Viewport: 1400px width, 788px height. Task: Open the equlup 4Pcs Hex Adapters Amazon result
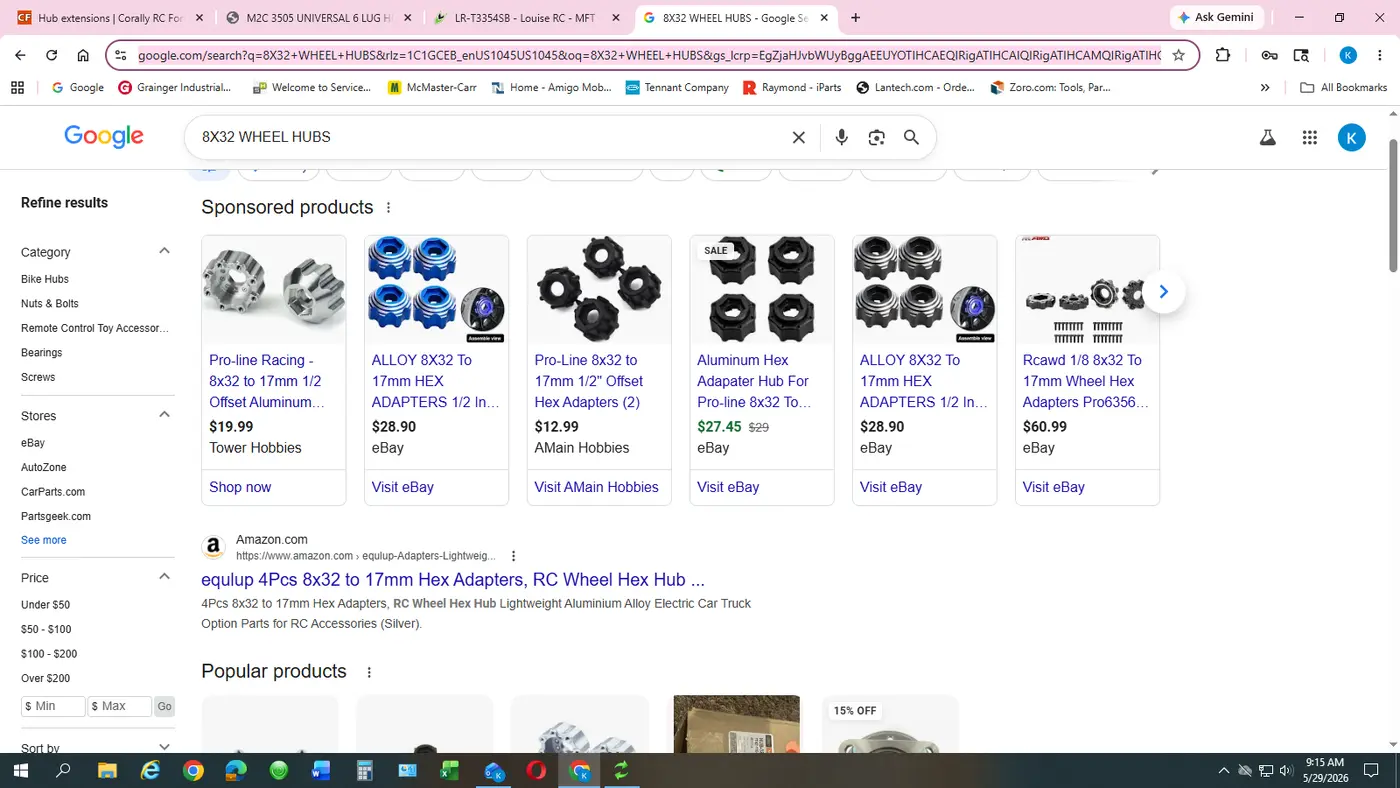(453, 579)
